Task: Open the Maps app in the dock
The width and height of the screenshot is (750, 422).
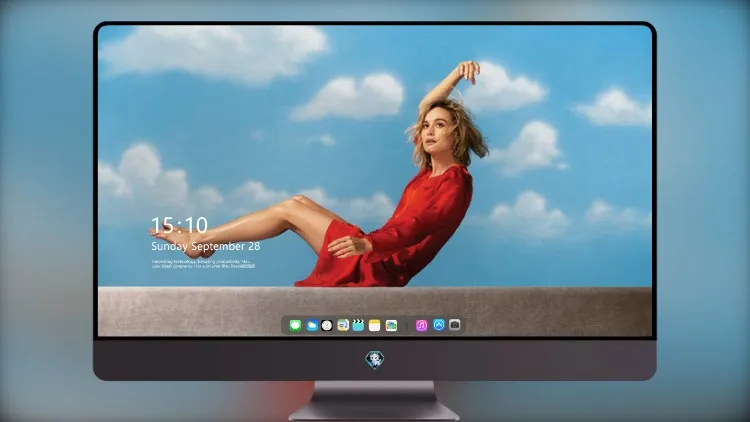Action: [343, 326]
